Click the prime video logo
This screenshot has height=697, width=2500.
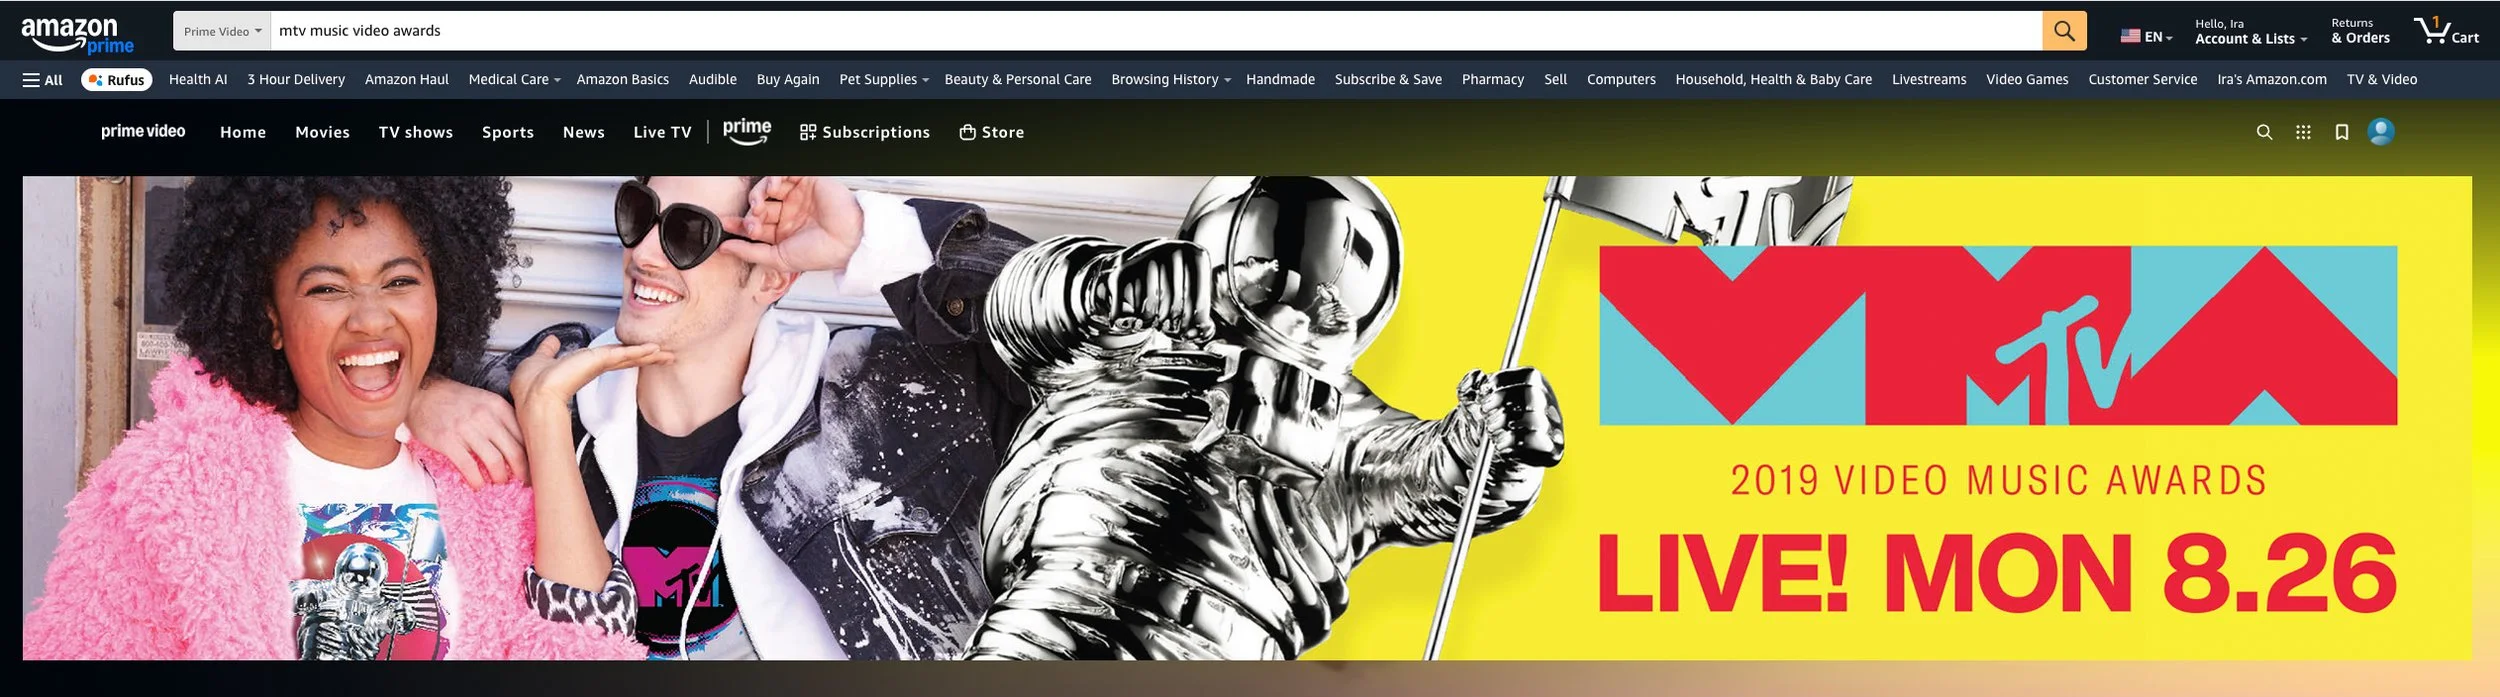(143, 131)
